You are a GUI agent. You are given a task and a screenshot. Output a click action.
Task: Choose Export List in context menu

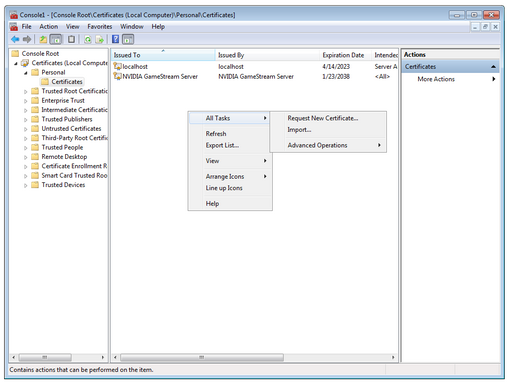[x=230, y=145]
